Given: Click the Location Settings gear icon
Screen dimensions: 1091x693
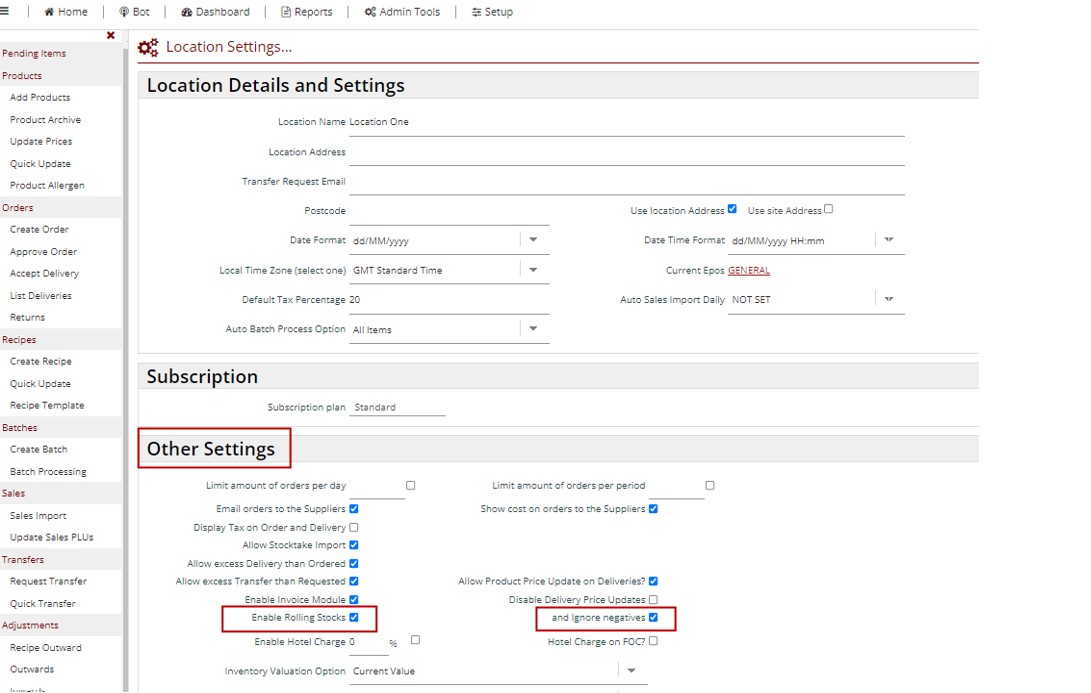Looking at the screenshot, I should pyautogui.click(x=148, y=48).
